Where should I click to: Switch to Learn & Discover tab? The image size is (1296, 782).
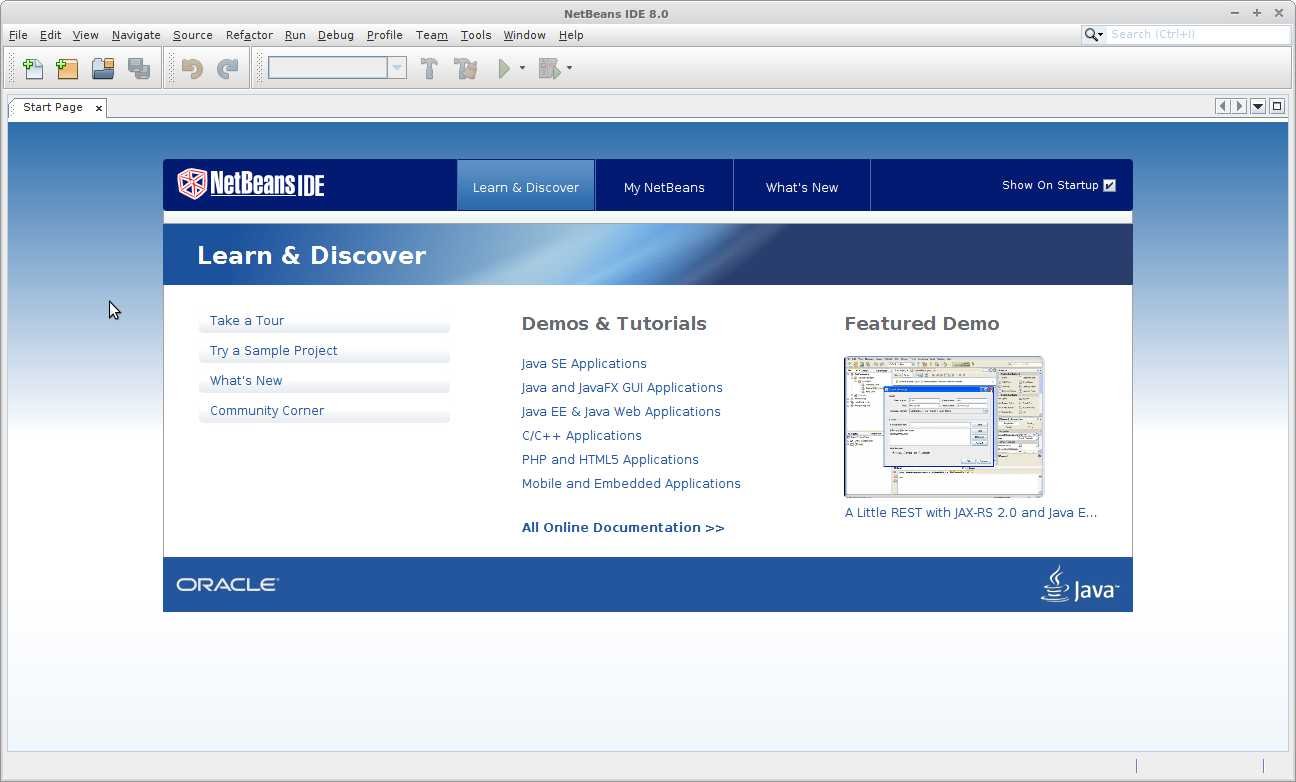tap(526, 186)
